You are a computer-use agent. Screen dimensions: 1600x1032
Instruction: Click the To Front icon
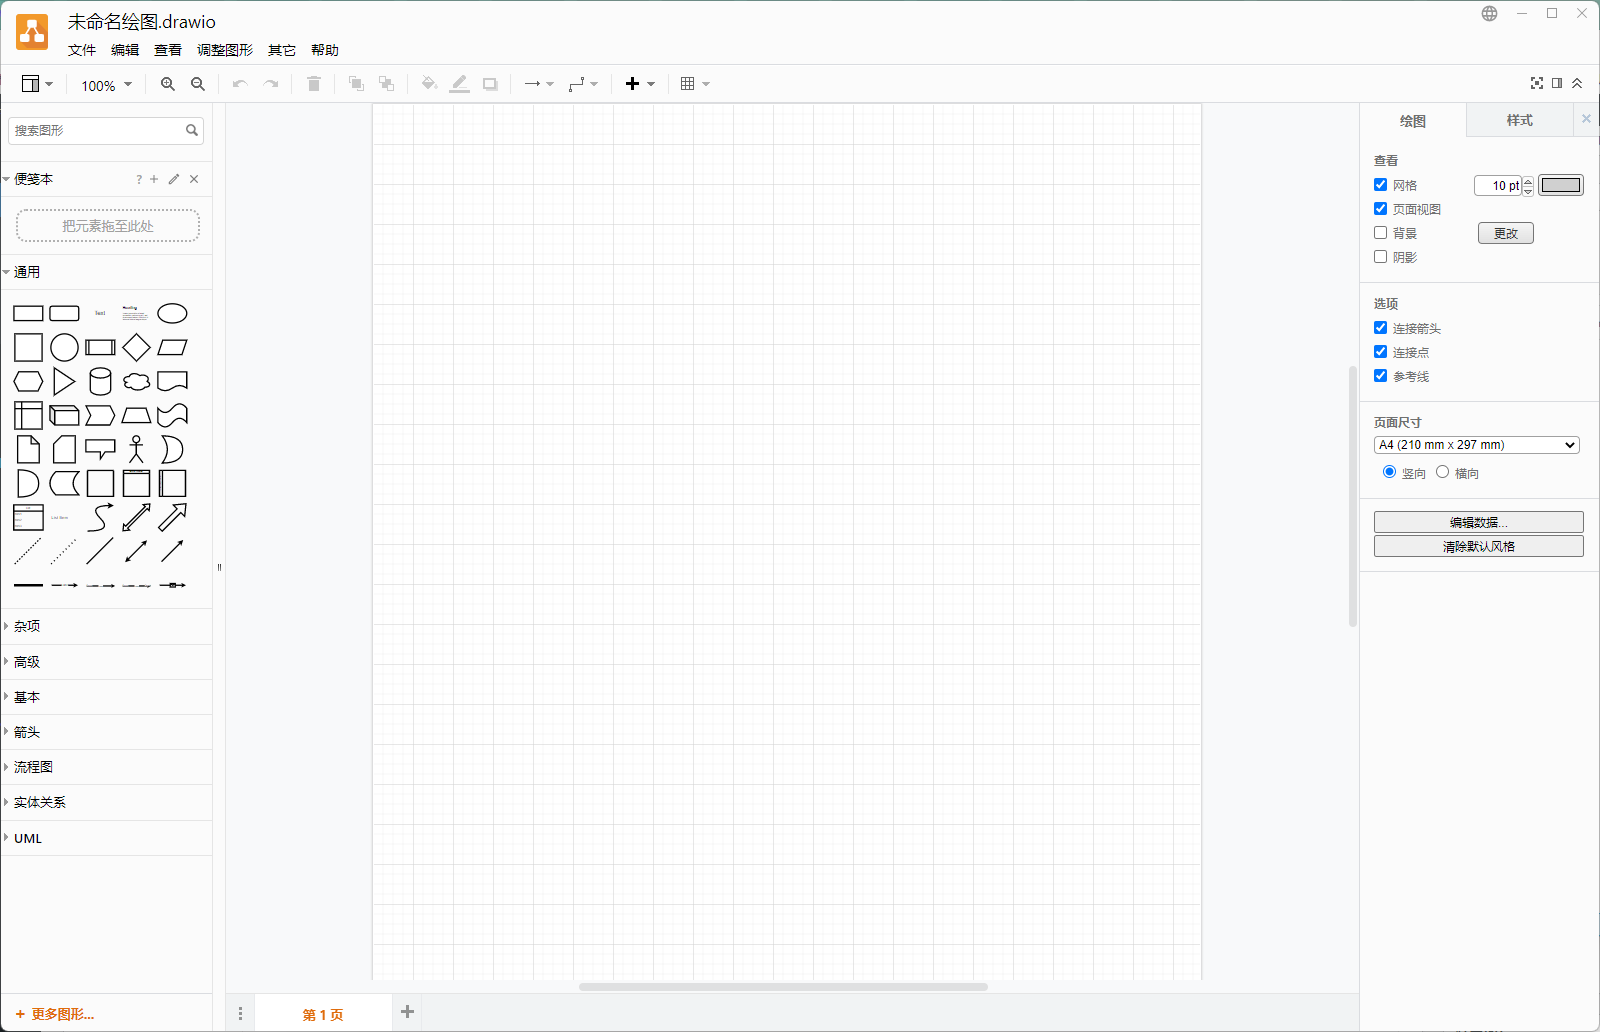(x=355, y=84)
